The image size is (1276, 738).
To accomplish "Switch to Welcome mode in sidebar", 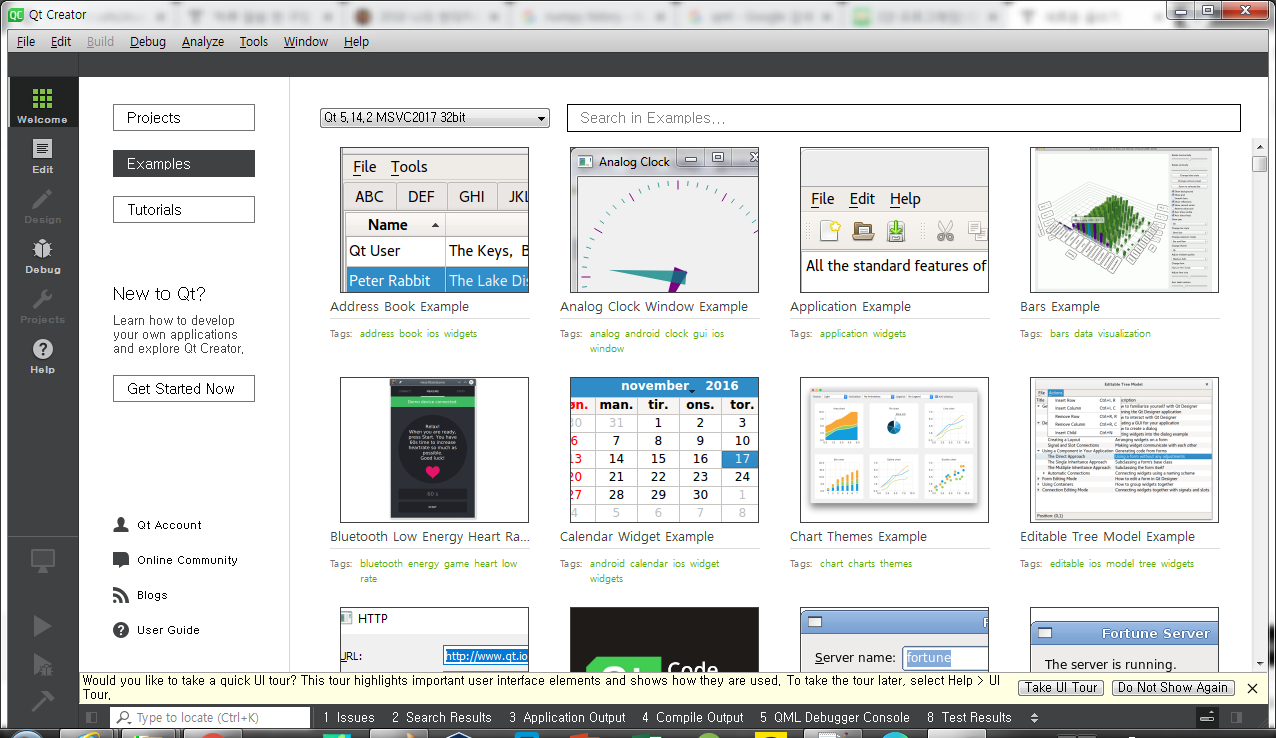I will (42, 104).
